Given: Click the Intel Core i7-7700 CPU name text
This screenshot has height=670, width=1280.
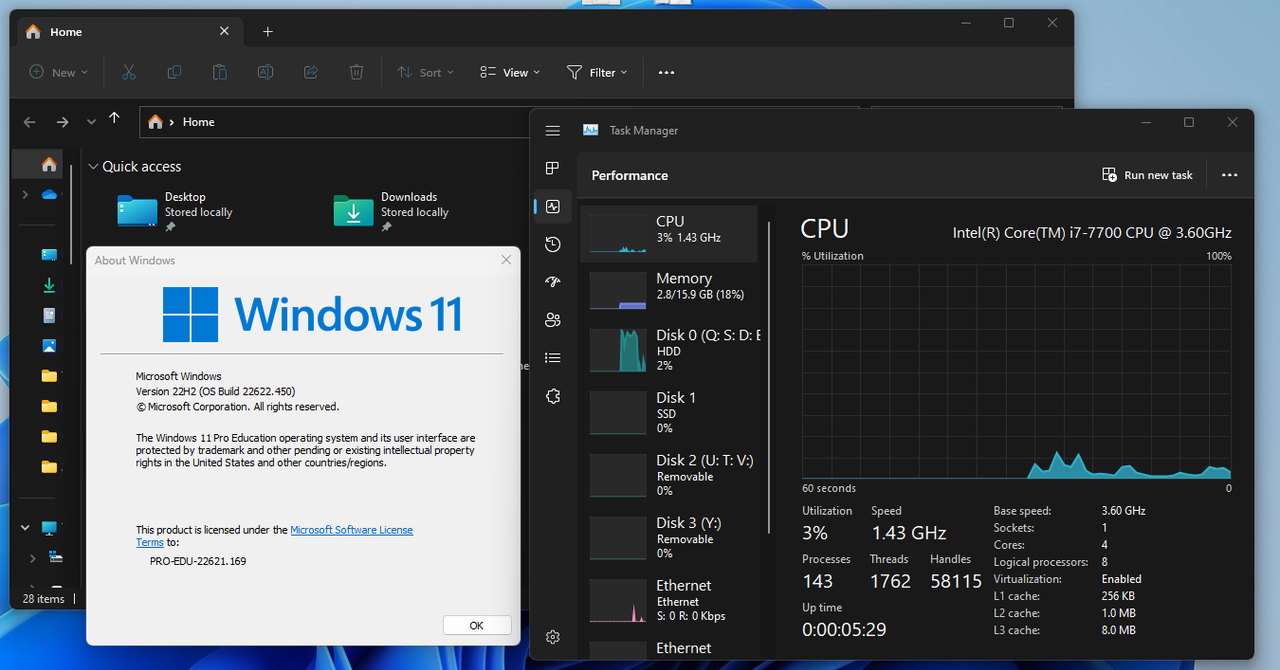Looking at the screenshot, I should click(x=1092, y=232).
